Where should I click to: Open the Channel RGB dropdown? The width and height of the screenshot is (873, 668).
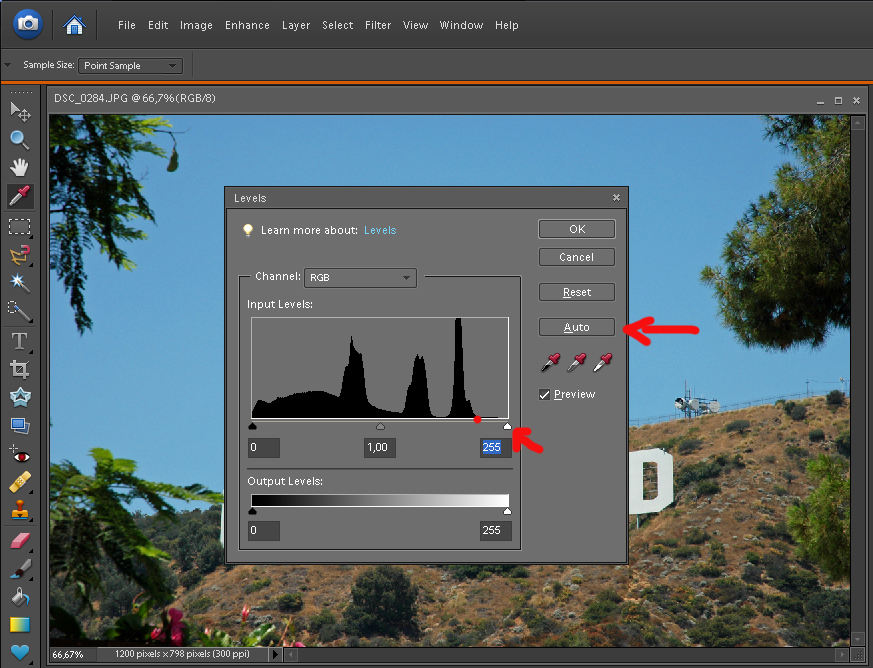point(360,277)
